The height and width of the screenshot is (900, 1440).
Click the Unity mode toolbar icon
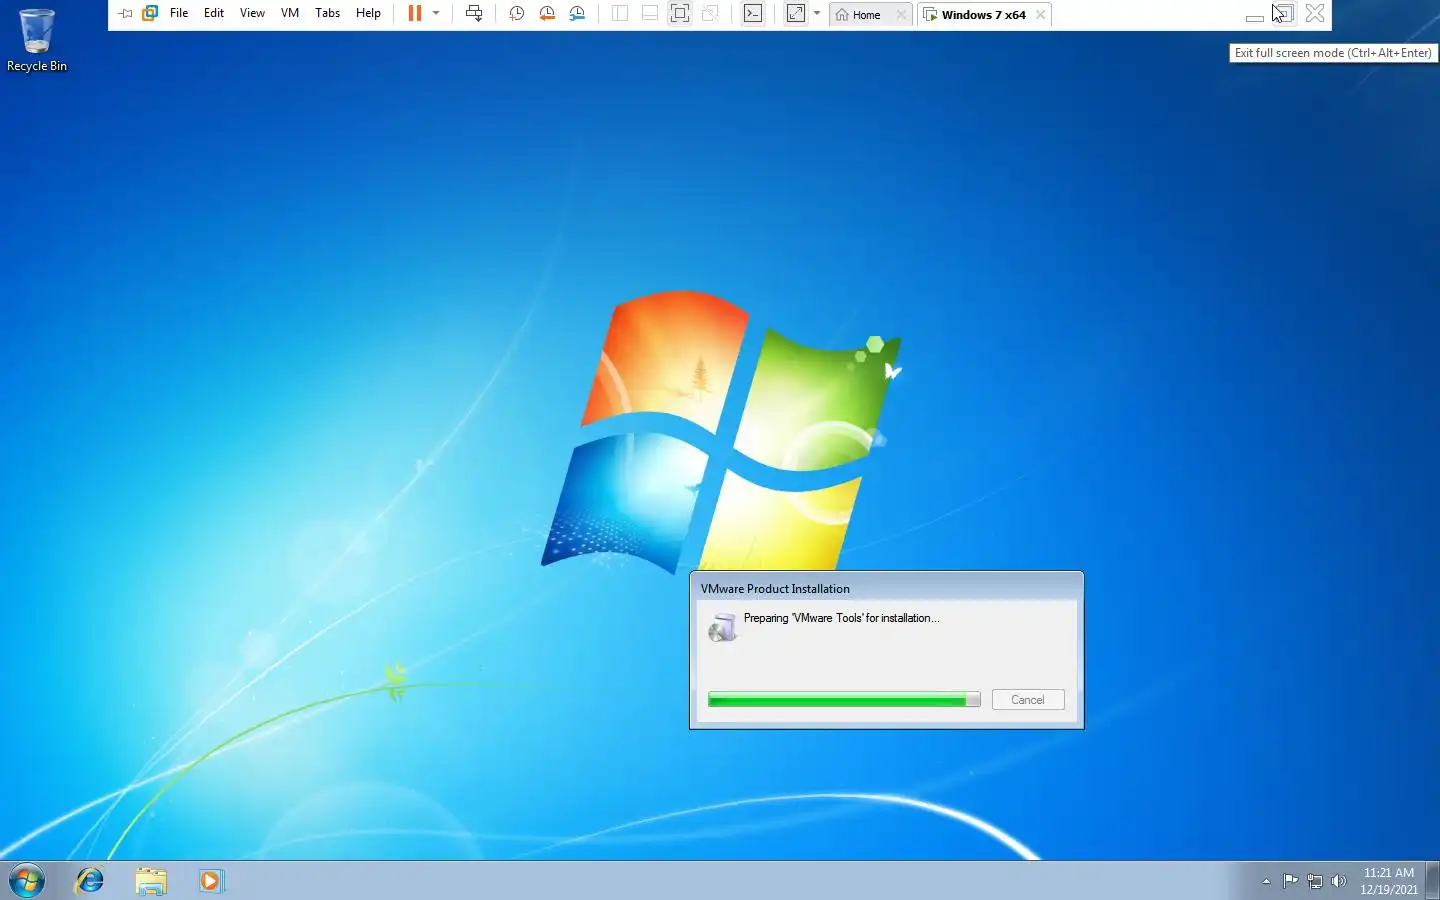(x=710, y=14)
